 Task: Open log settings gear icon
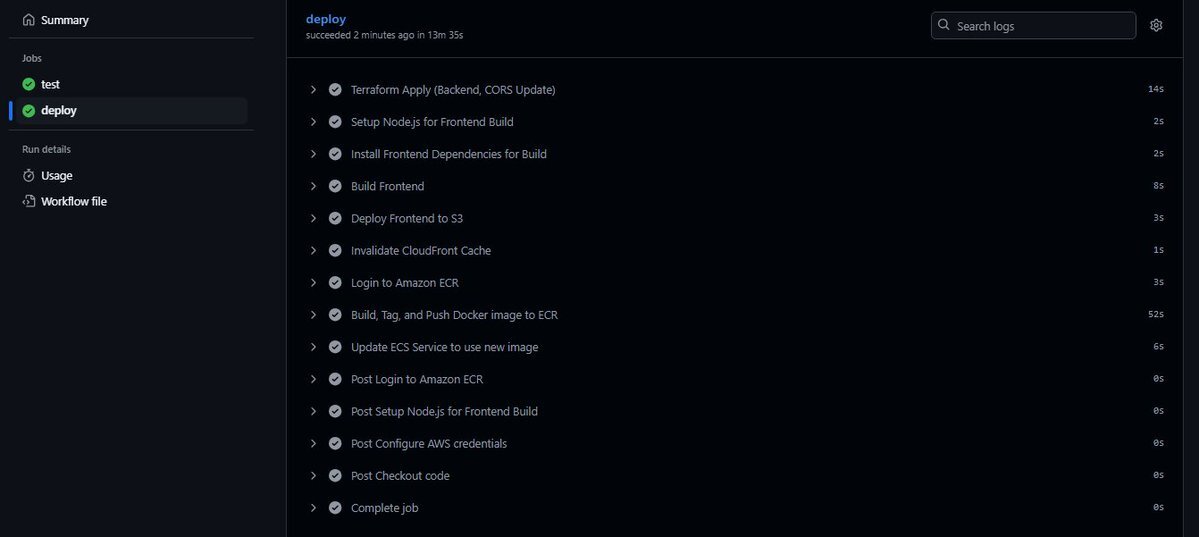[x=1155, y=25]
